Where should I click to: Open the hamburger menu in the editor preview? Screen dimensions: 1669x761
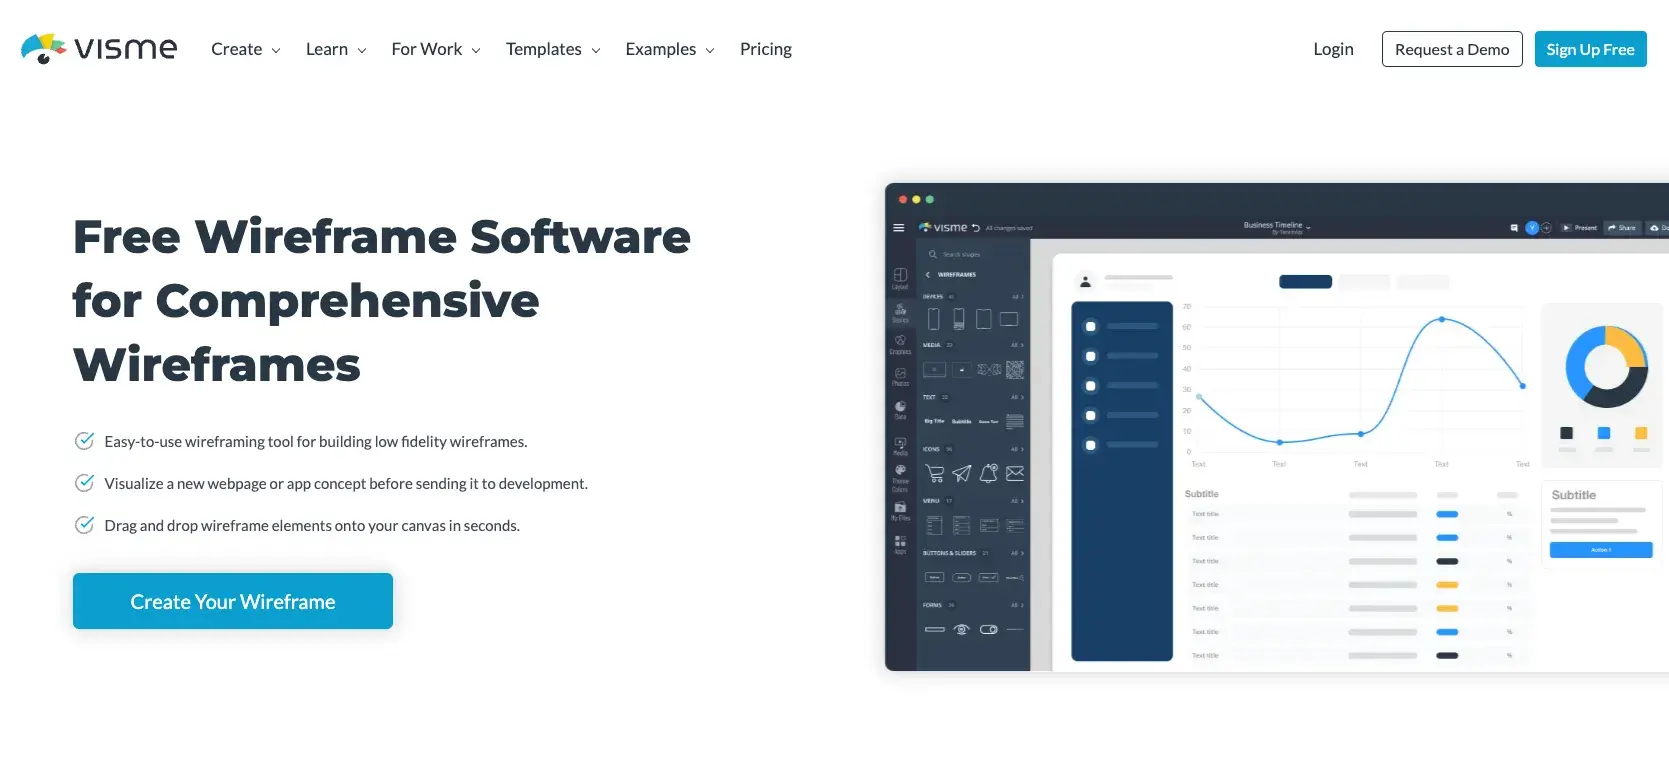click(898, 228)
